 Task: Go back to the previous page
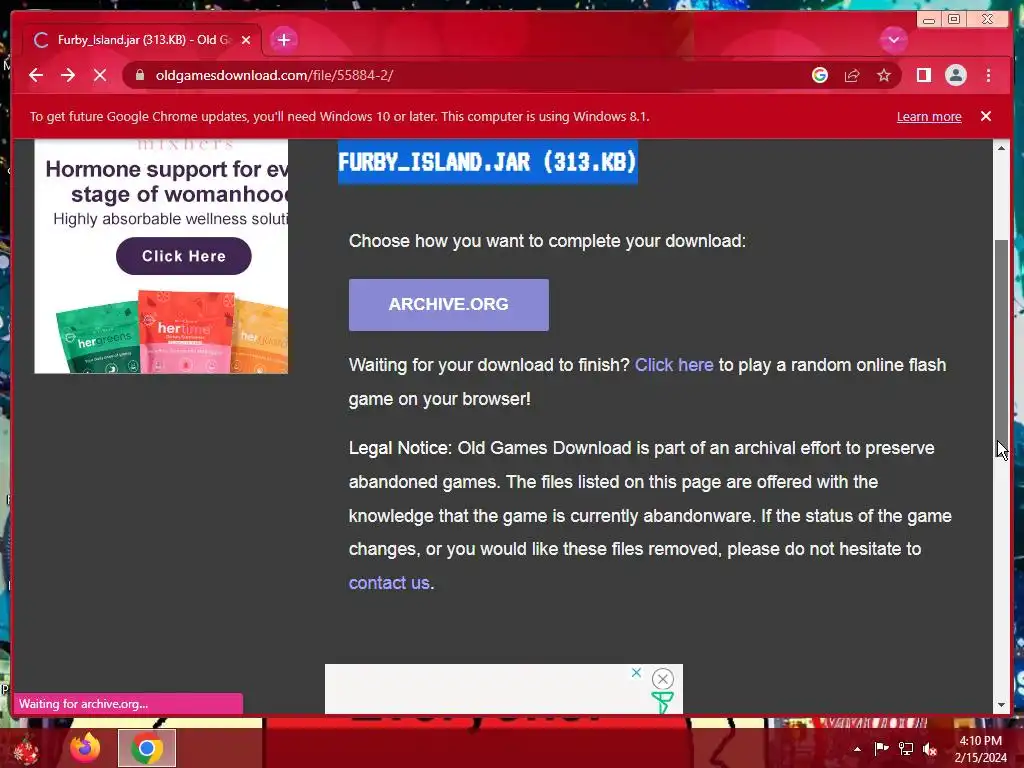pos(36,75)
